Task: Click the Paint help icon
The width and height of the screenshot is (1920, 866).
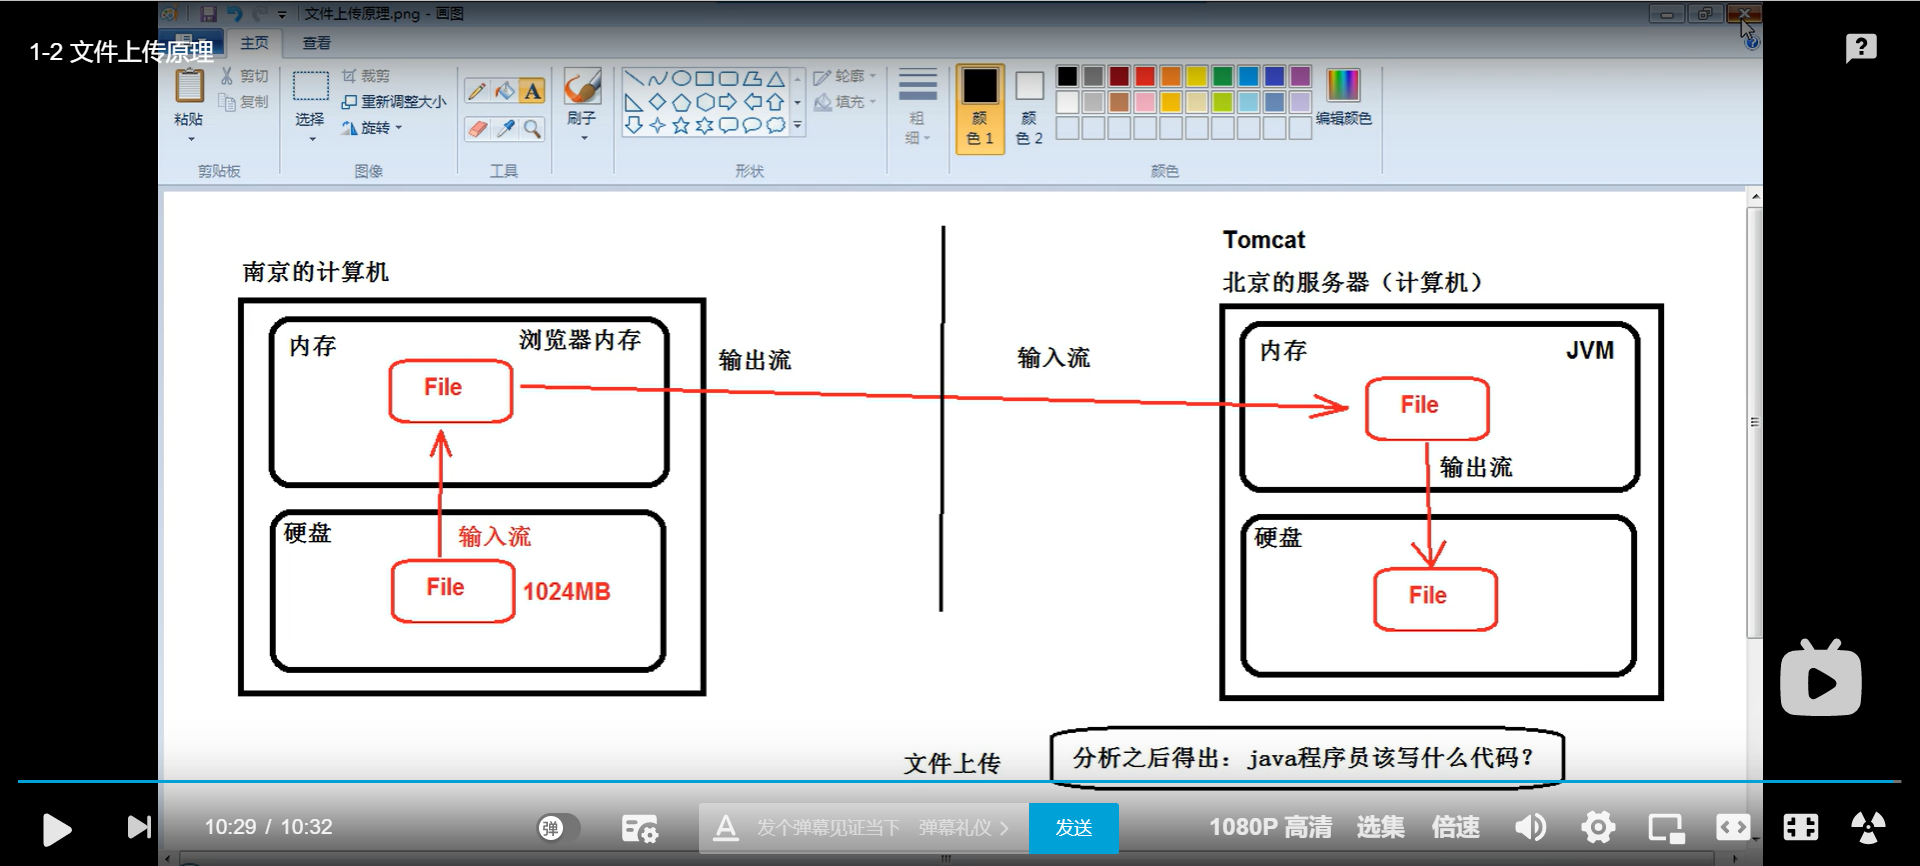Action: pos(1751,43)
